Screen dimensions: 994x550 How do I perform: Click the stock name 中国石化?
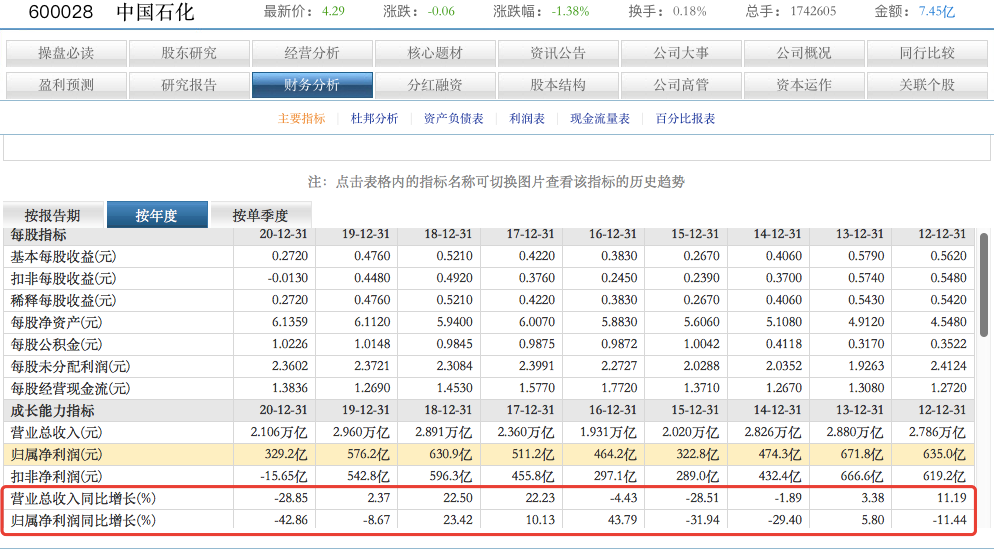click(x=155, y=12)
